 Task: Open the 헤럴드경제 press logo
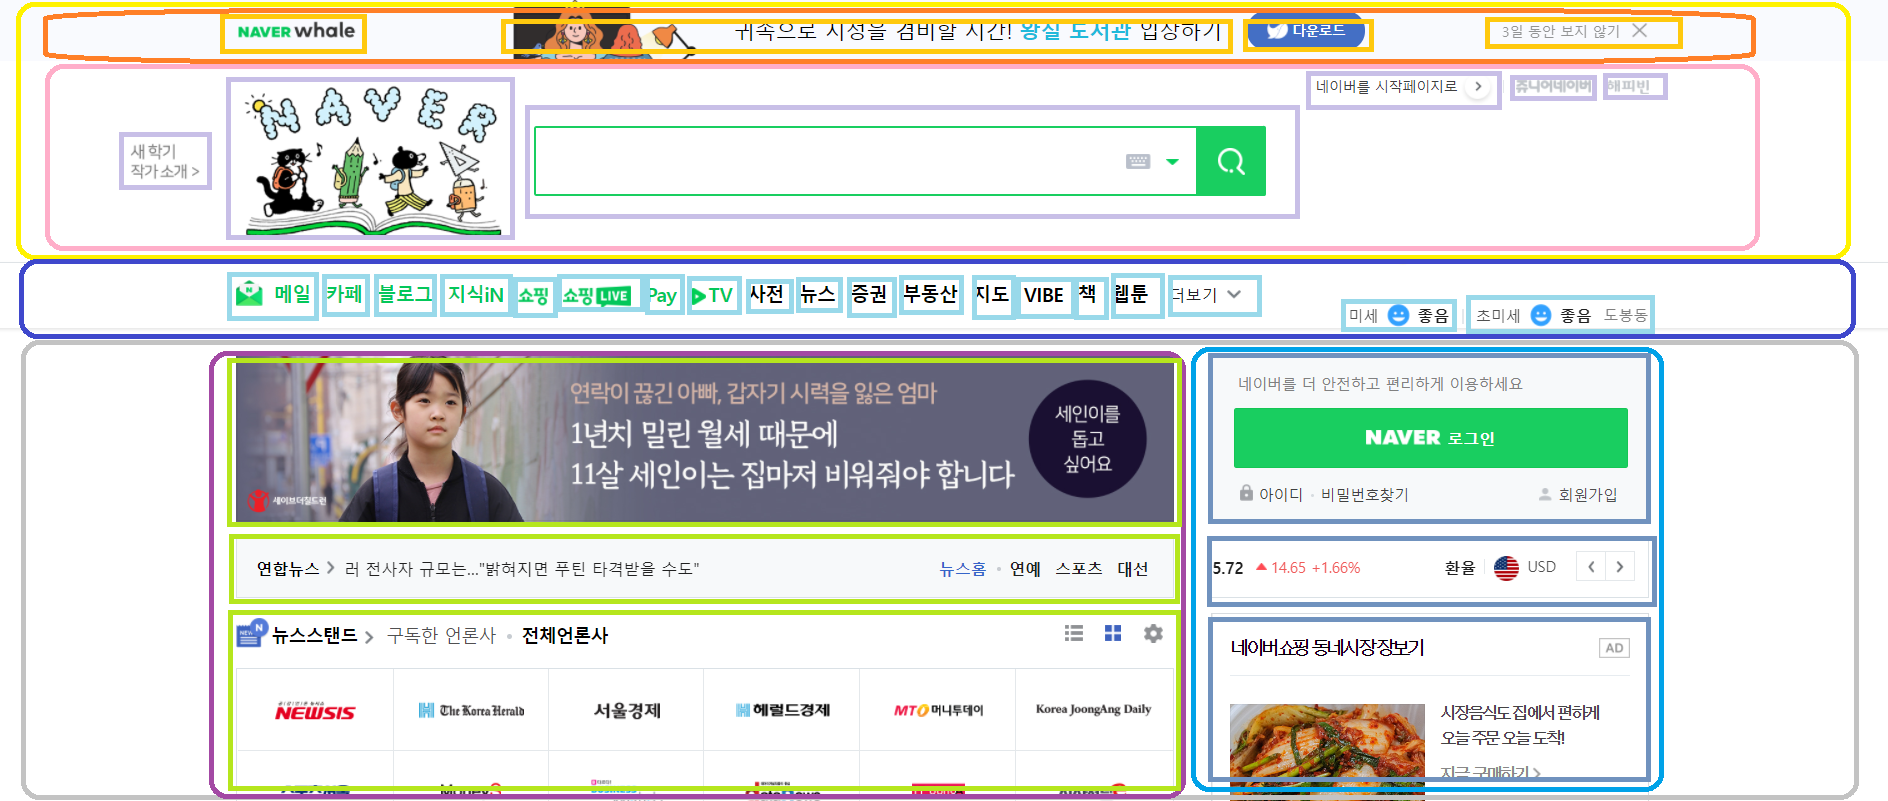783,710
